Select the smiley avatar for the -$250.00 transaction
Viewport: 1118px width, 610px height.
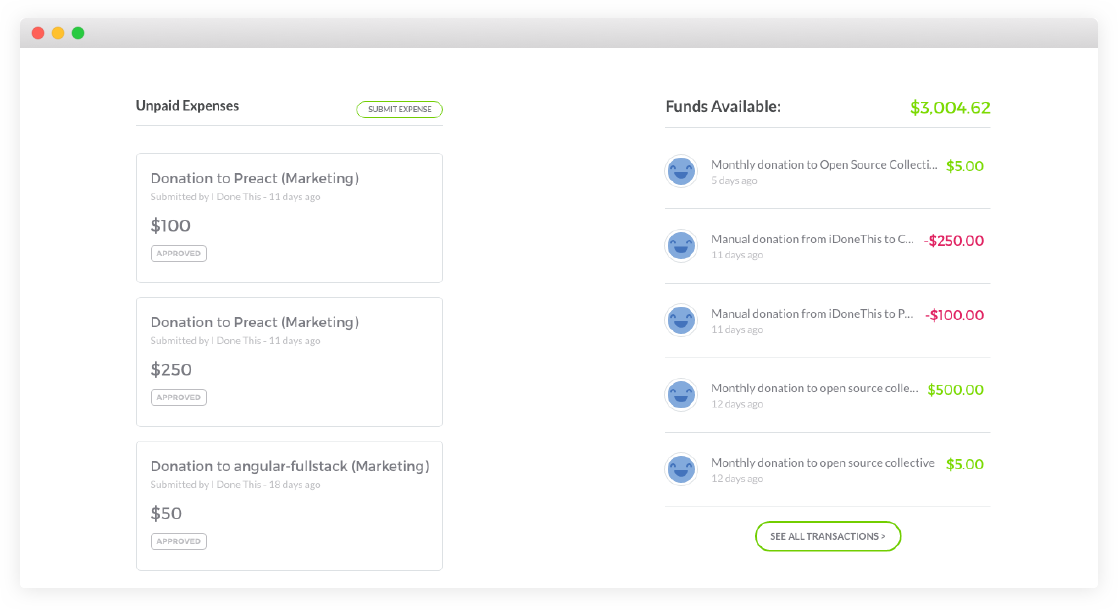(x=681, y=245)
